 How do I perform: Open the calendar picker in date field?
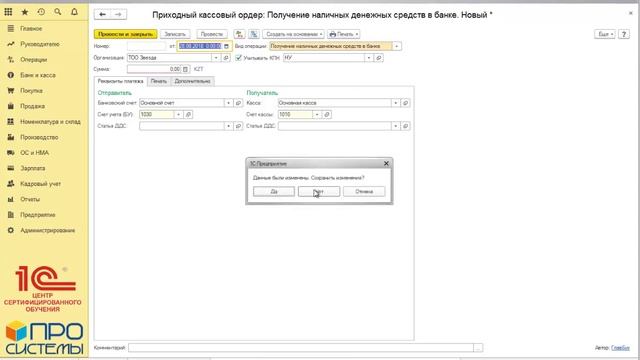coord(227,46)
